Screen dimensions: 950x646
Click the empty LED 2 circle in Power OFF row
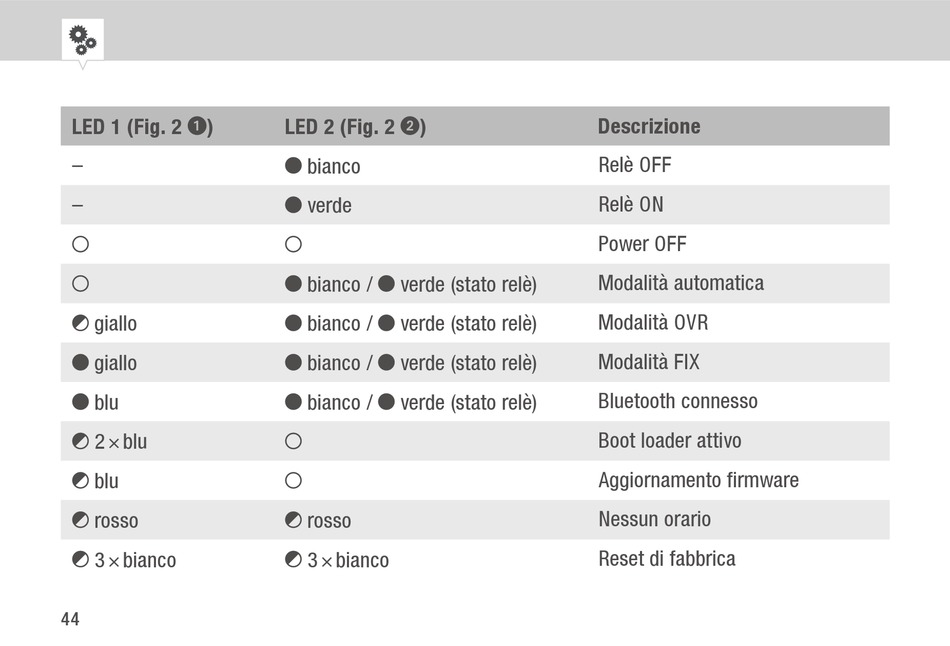click(293, 244)
